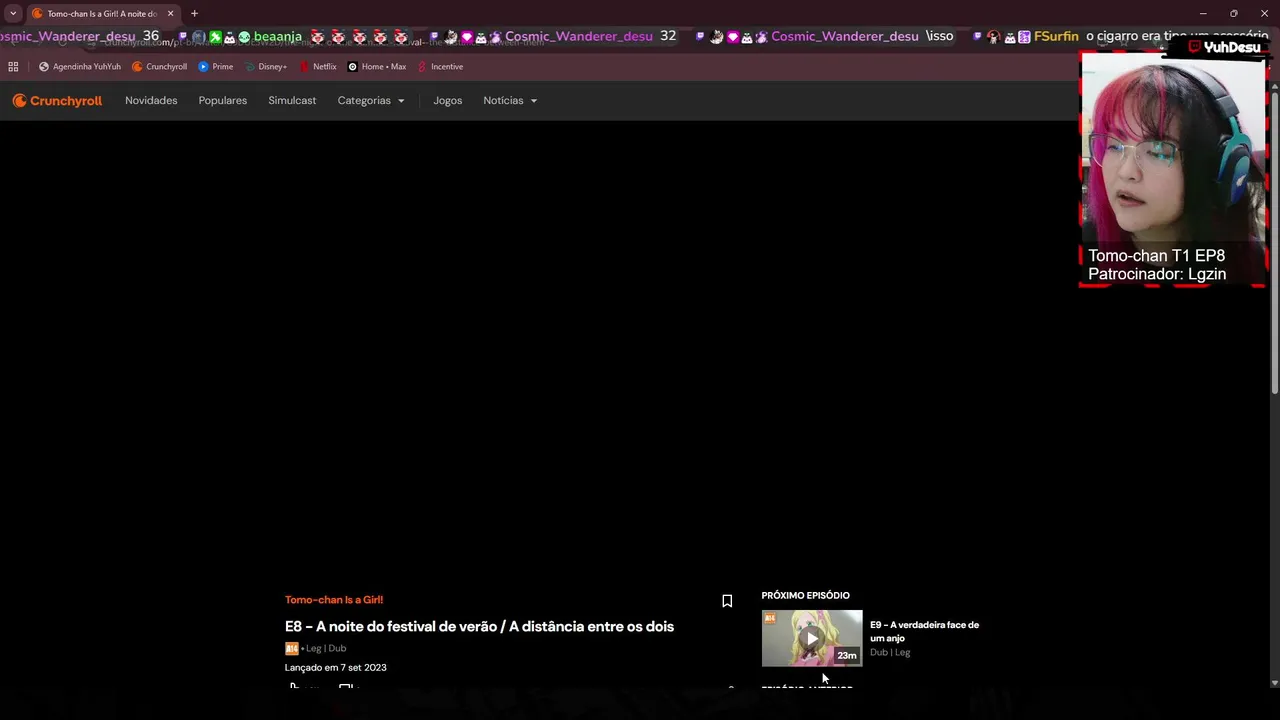The width and height of the screenshot is (1280, 720).
Task: Click the FSurfin username in the chat ticker
Action: coord(1056,36)
